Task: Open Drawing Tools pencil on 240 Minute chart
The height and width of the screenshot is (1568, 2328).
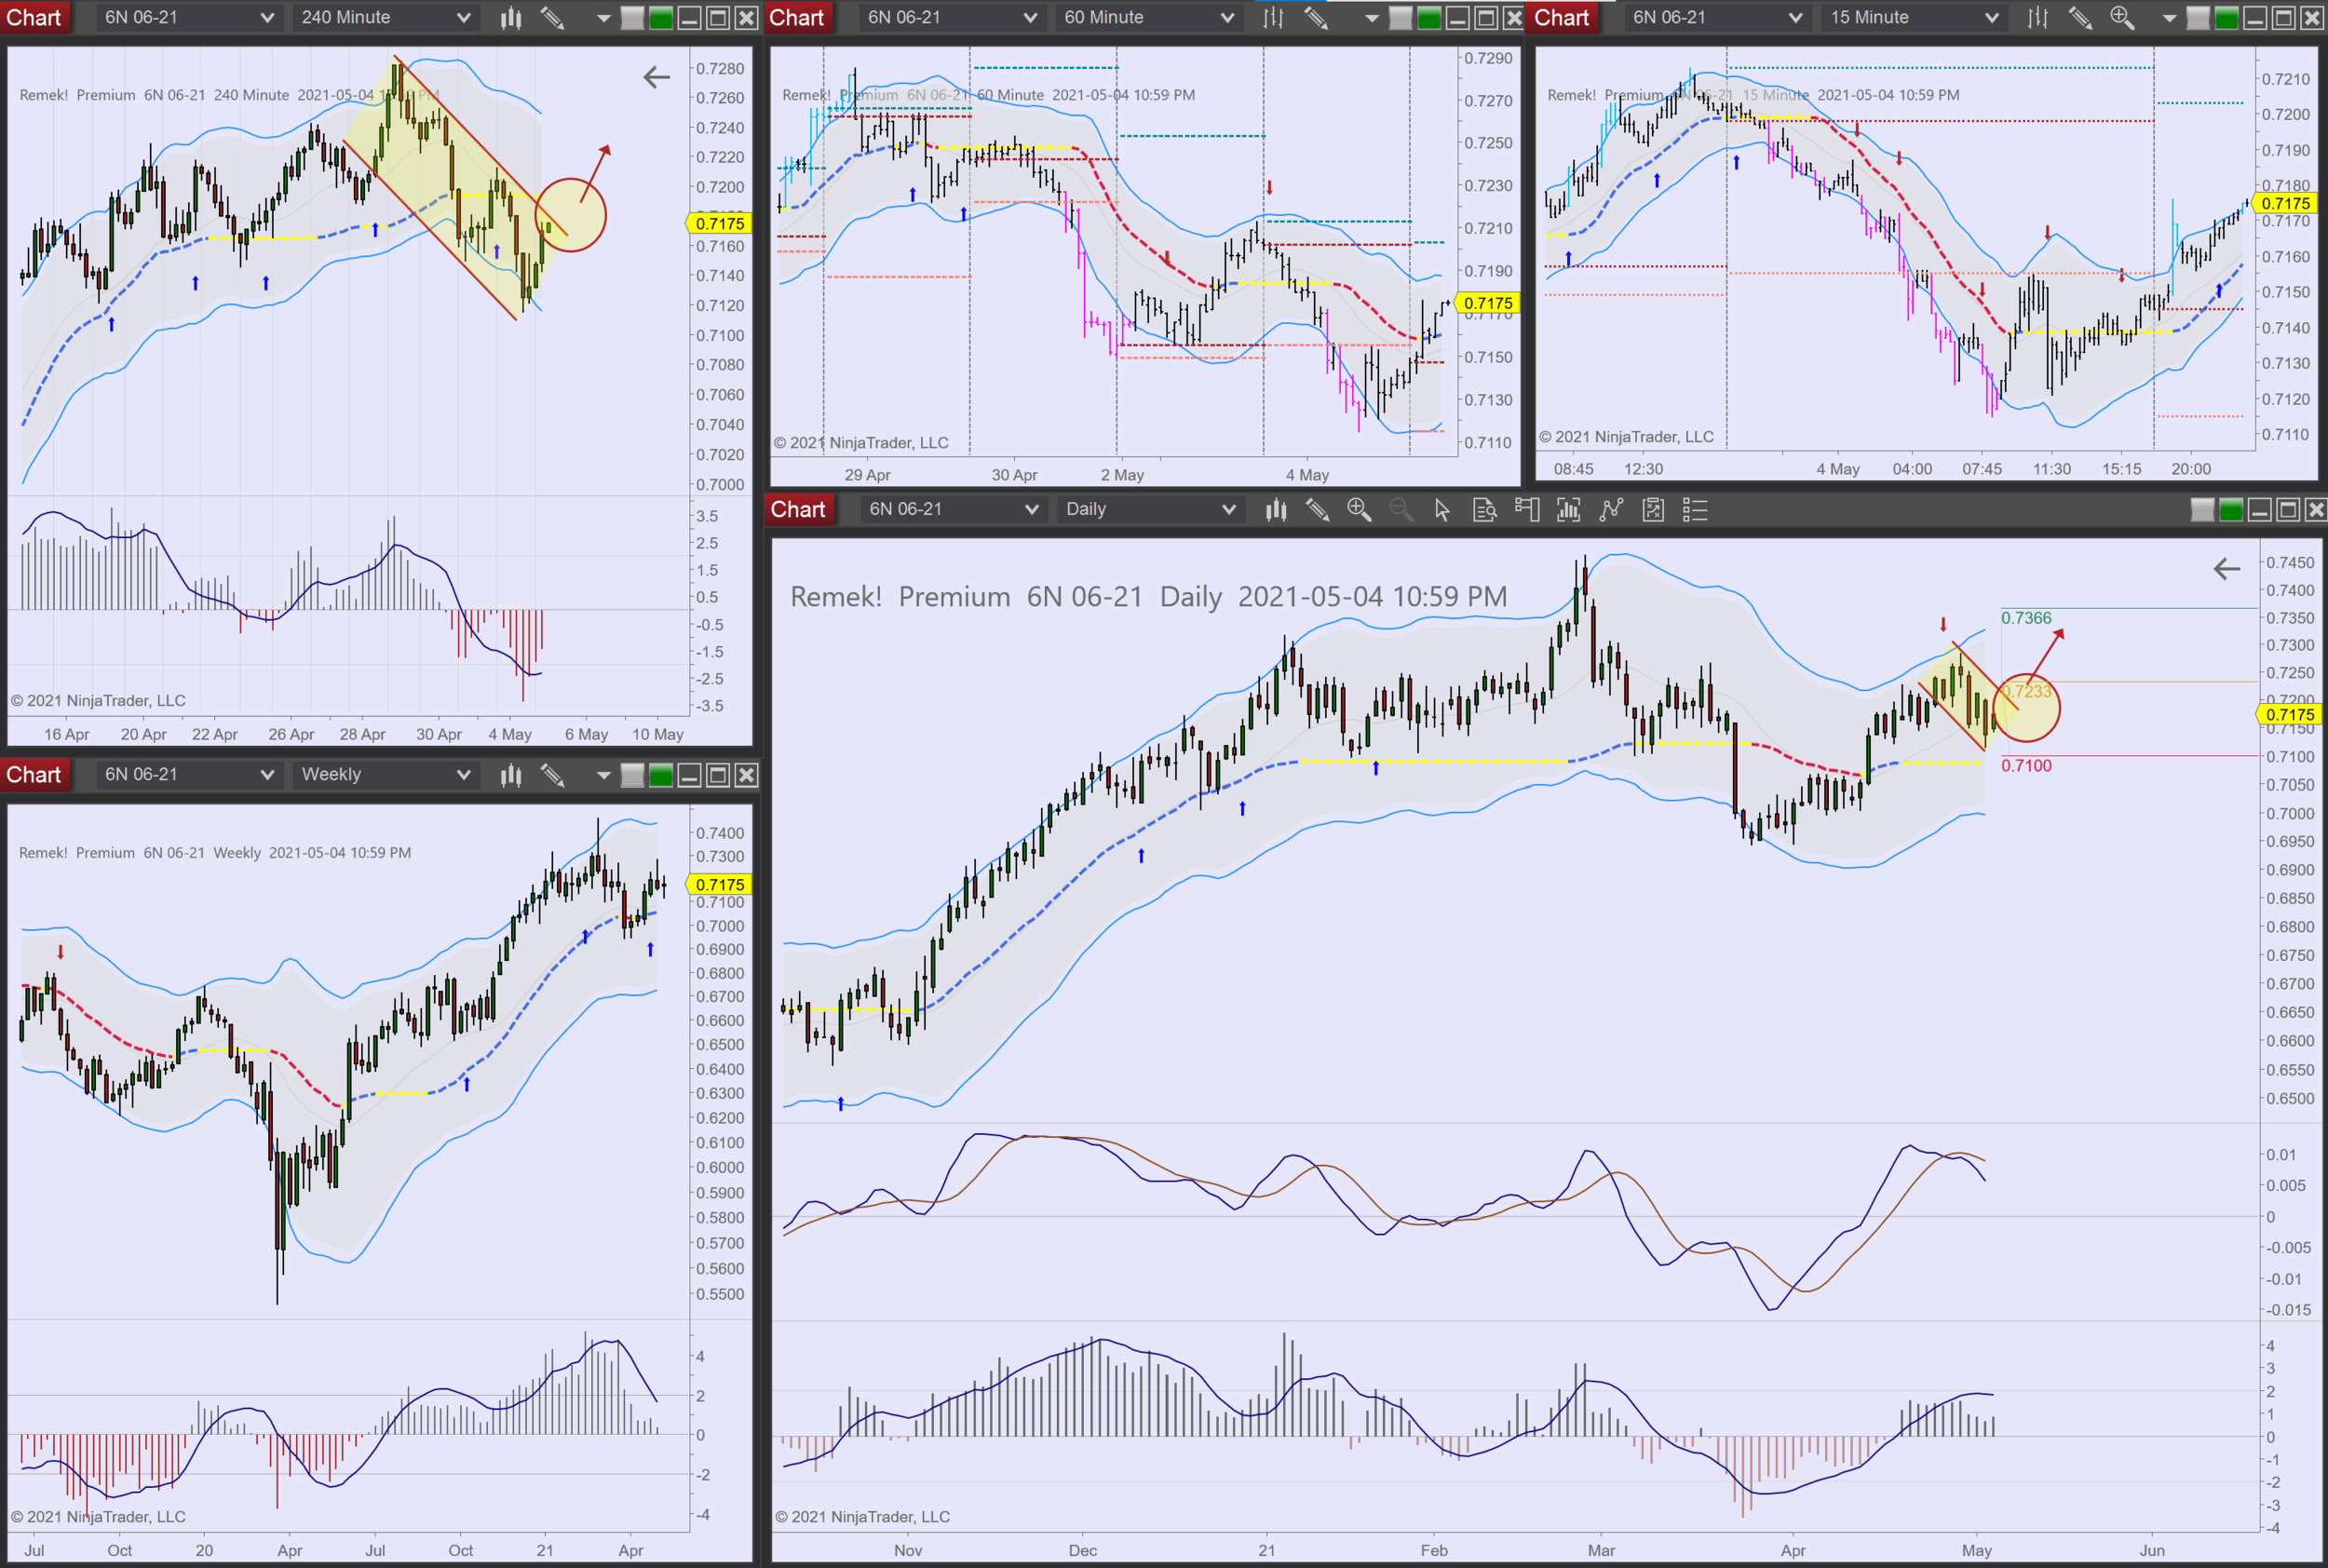Action: (x=552, y=18)
